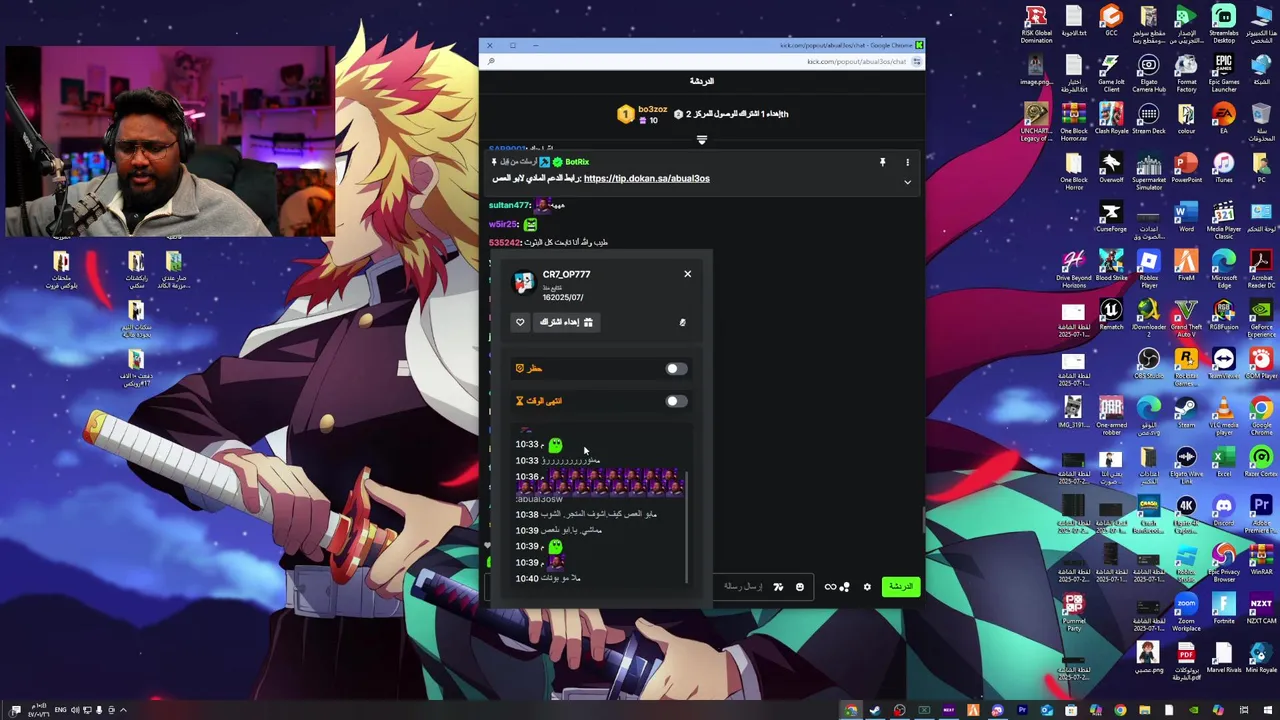Click the infinity icon in chat bar
The image size is (1280, 720).
point(830,587)
